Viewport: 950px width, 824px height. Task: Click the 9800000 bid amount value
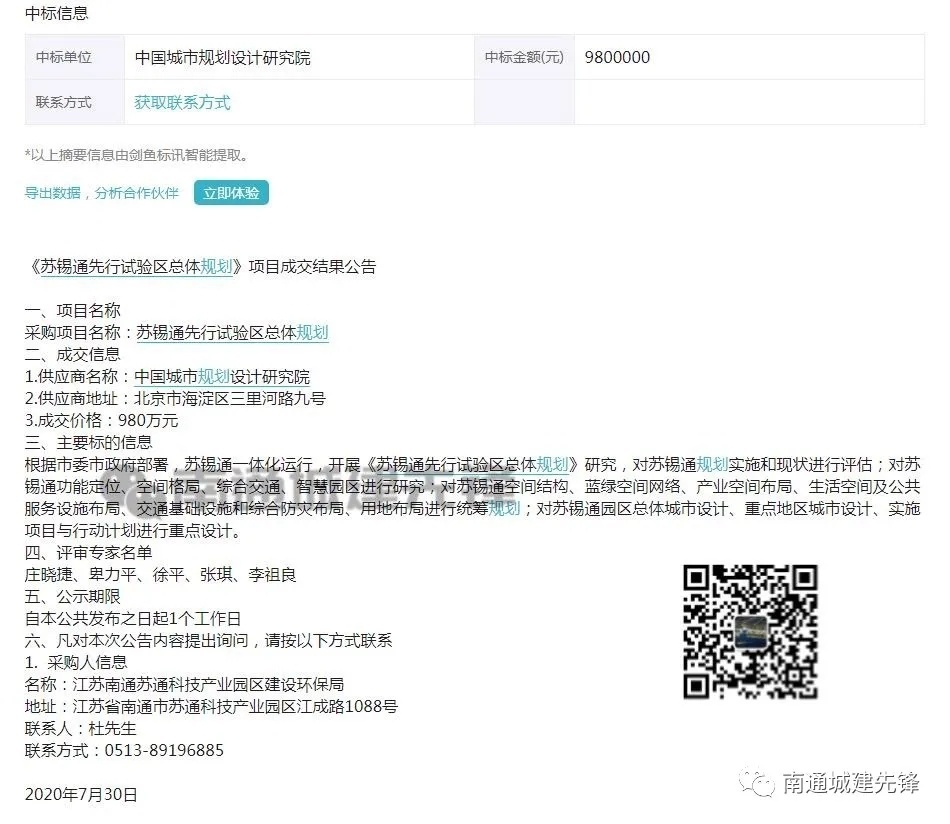(617, 58)
